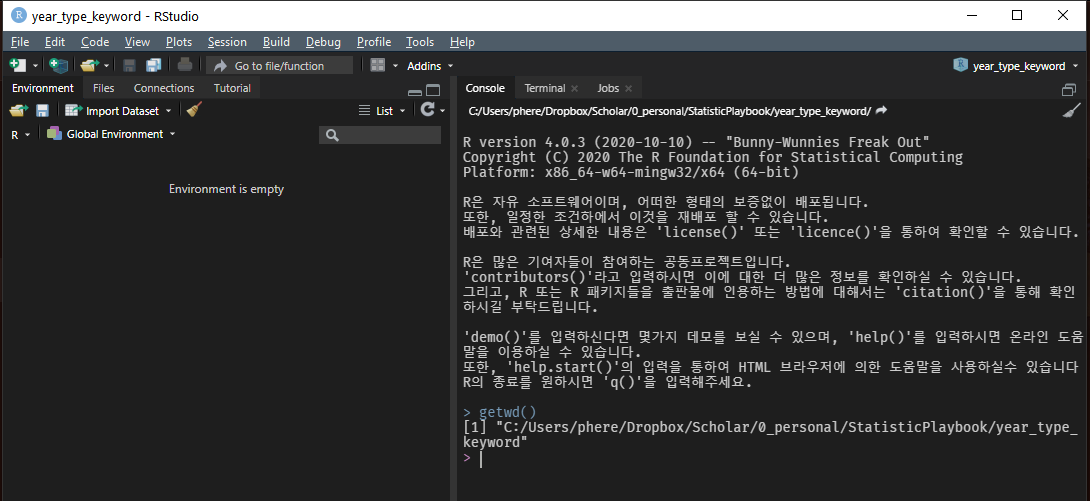The width and height of the screenshot is (1090, 501).
Task: Maximize the RStudio window
Action: [1017, 15]
